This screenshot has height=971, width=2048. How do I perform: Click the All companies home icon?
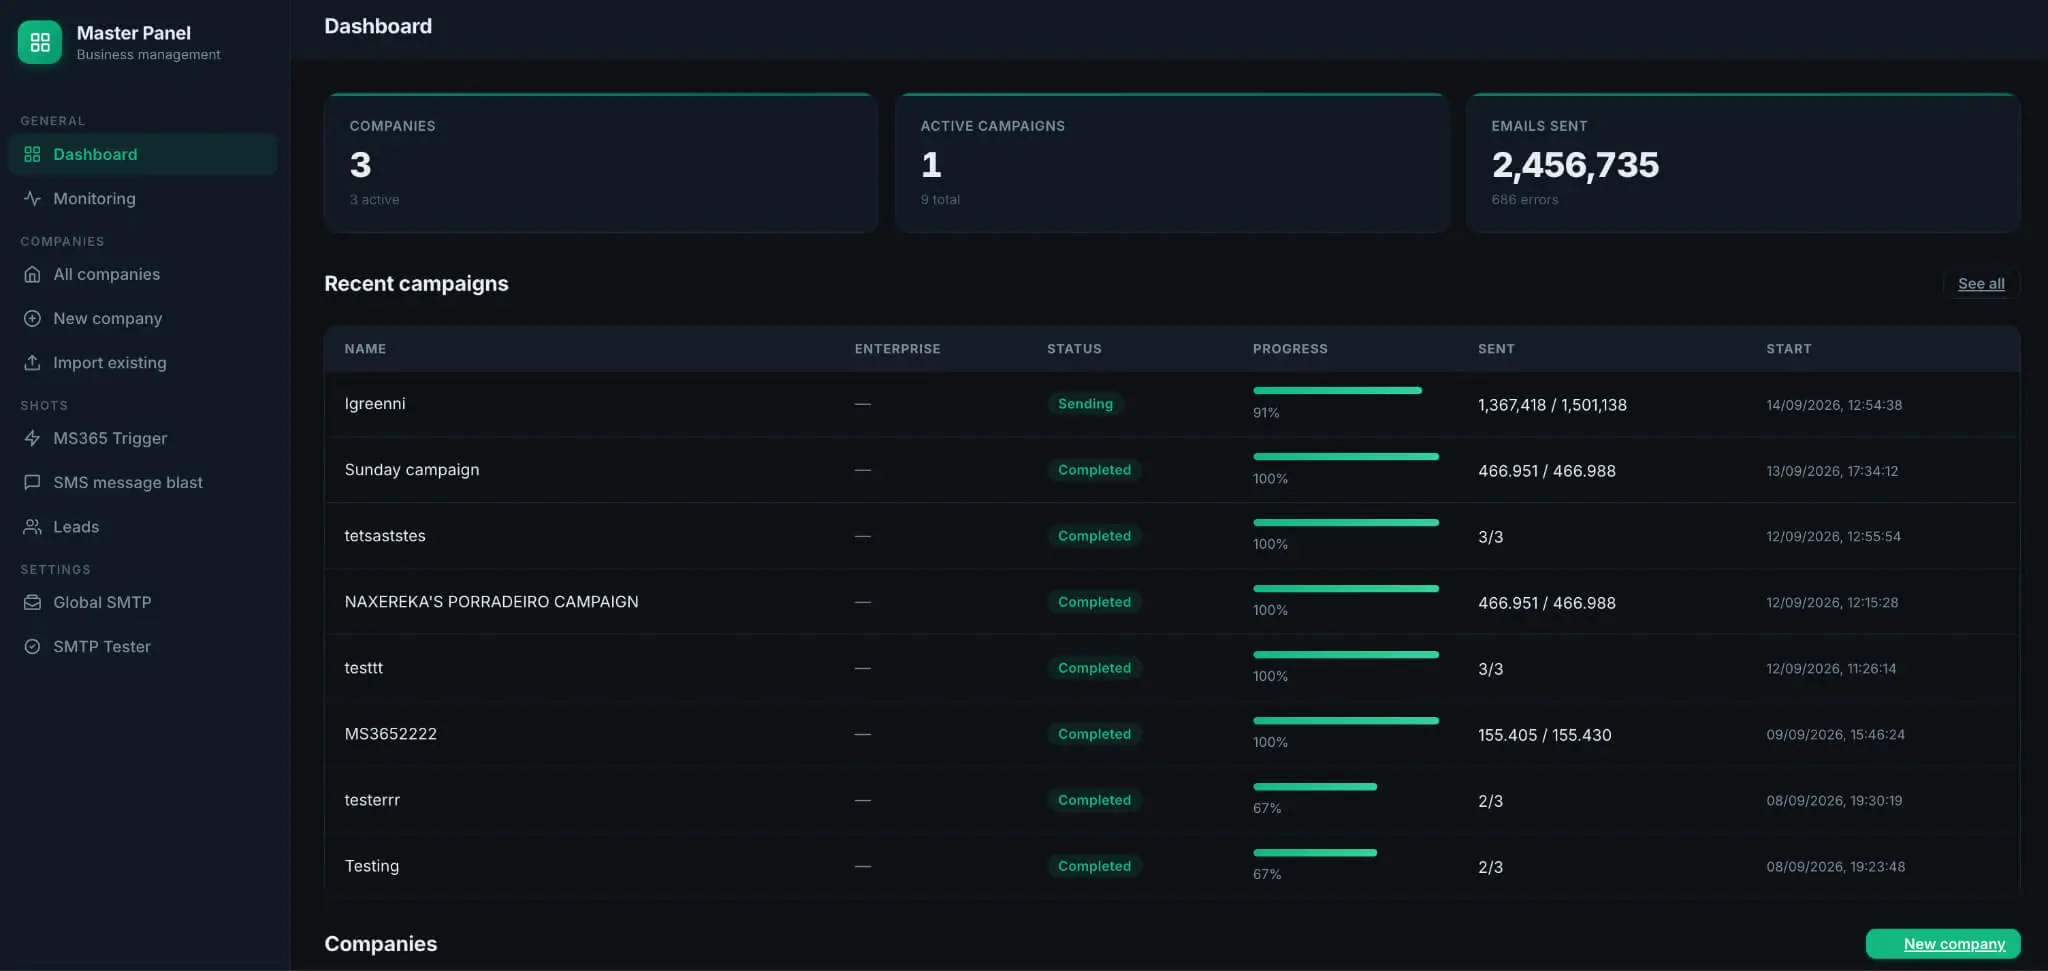click(x=32, y=274)
